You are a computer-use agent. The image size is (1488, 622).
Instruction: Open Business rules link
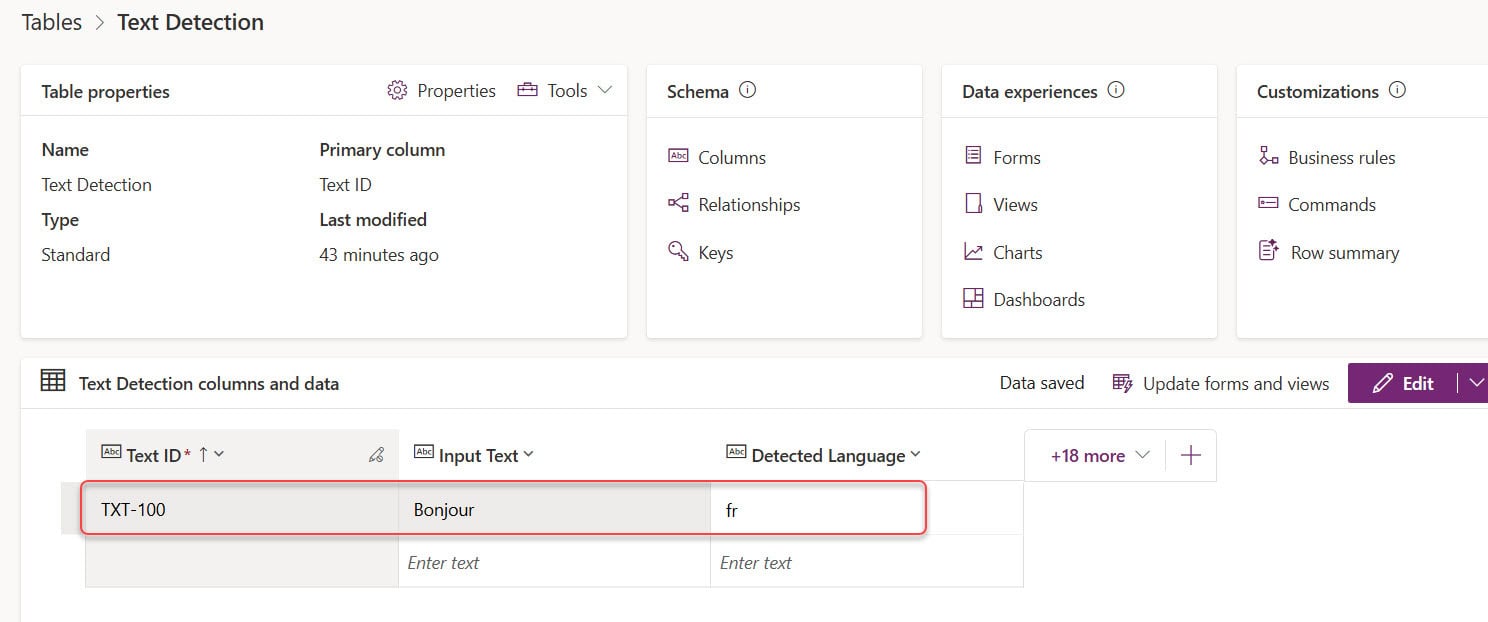click(x=1342, y=158)
